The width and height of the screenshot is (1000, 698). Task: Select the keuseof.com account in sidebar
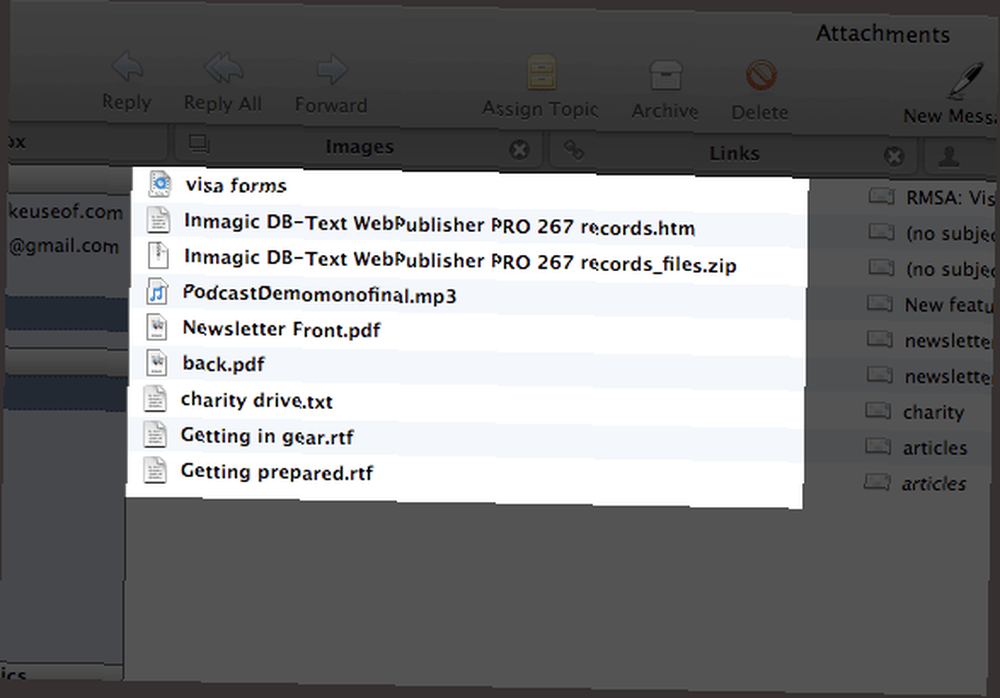coord(66,211)
